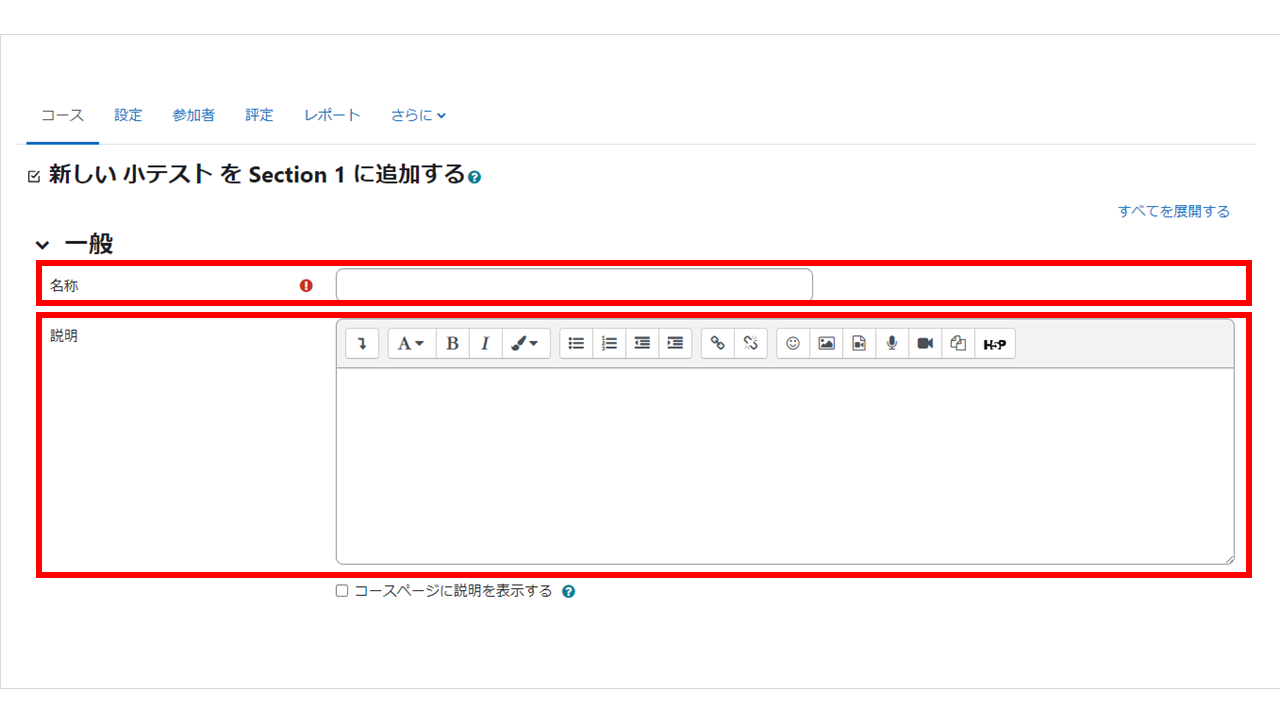Screen dimensions: 1280x720
Task: Open the text color brush dropdown
Action: coord(526,343)
